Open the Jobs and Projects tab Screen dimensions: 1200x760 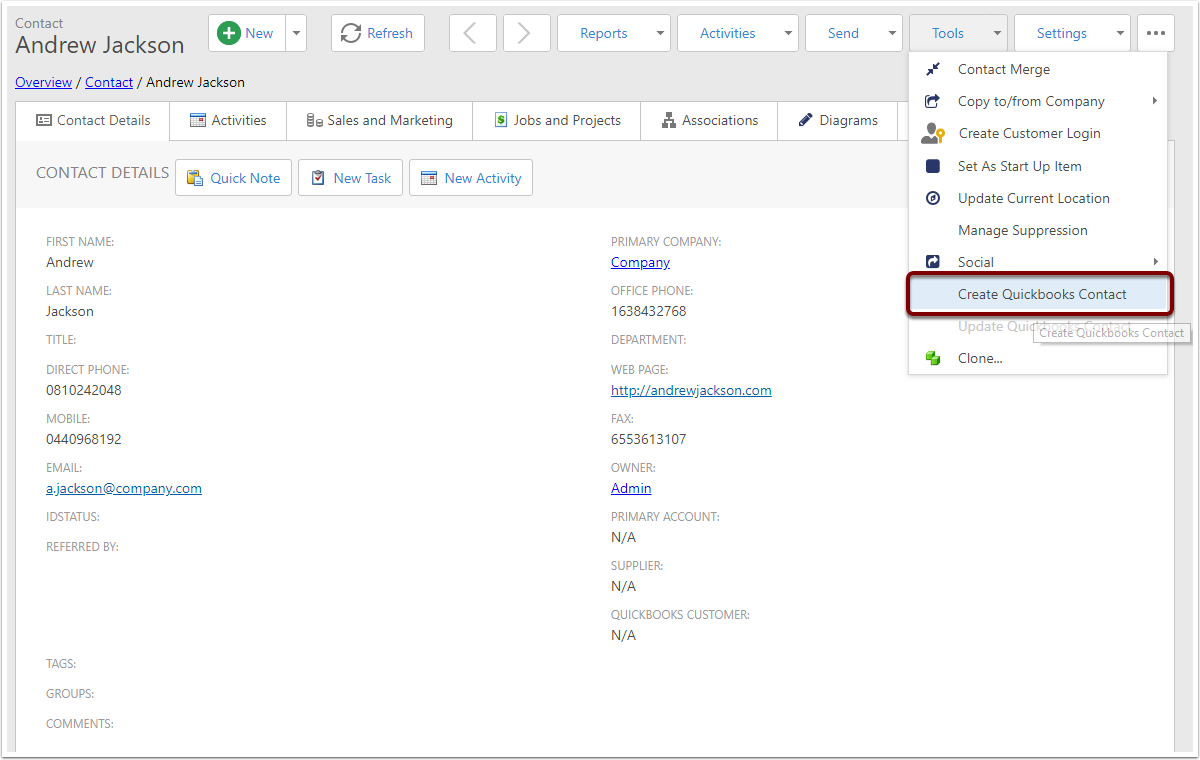(557, 121)
